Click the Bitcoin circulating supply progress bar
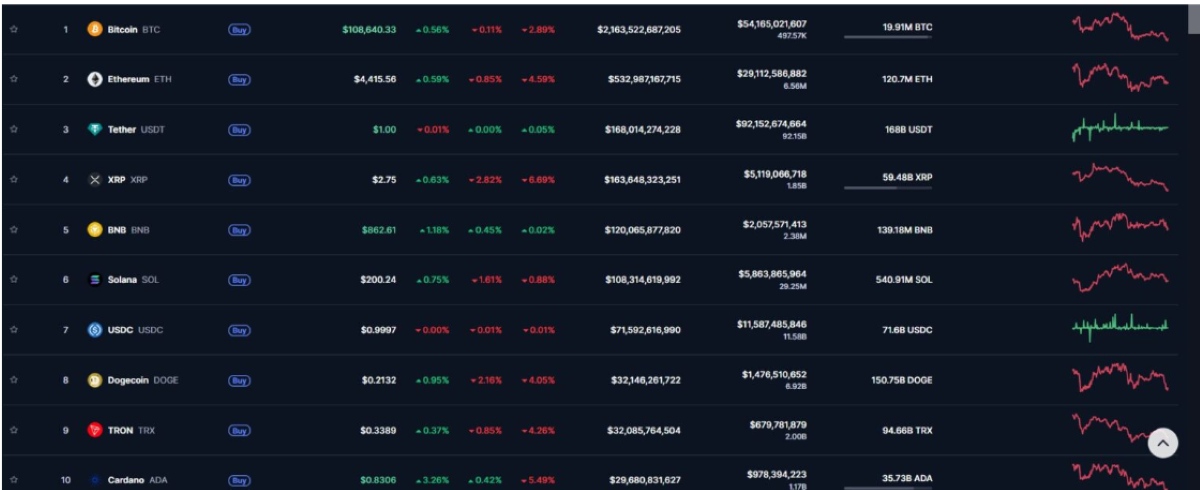The image size is (1200, 490). (x=888, y=37)
